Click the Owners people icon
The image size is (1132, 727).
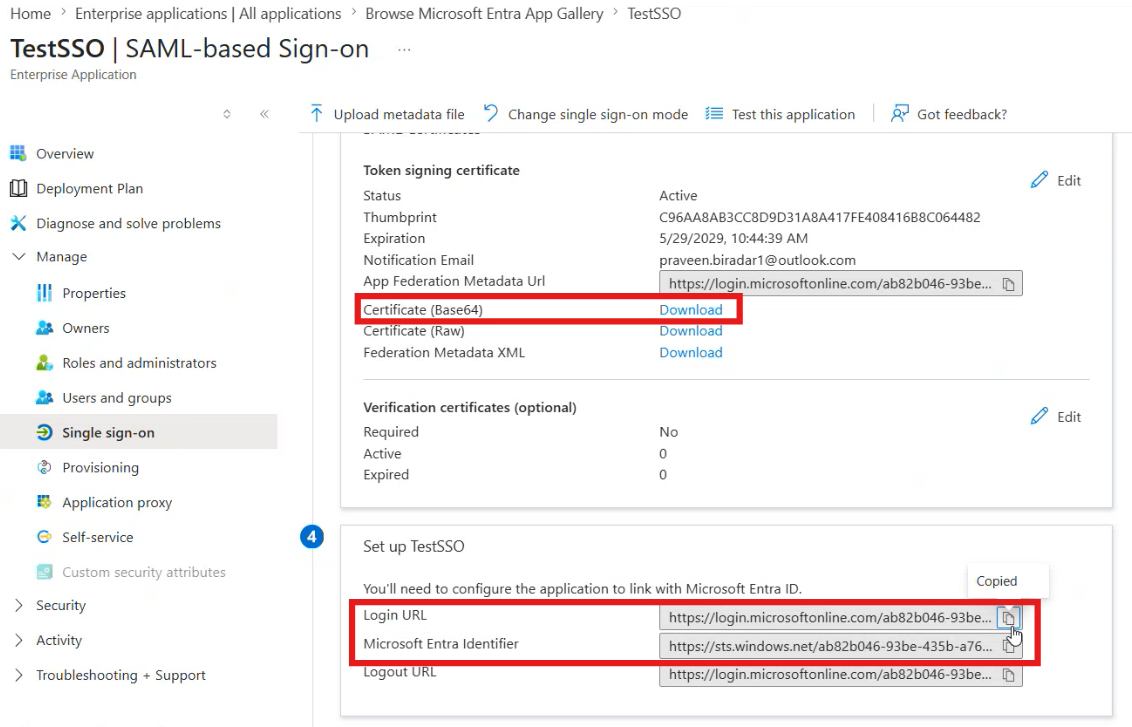click(44, 328)
